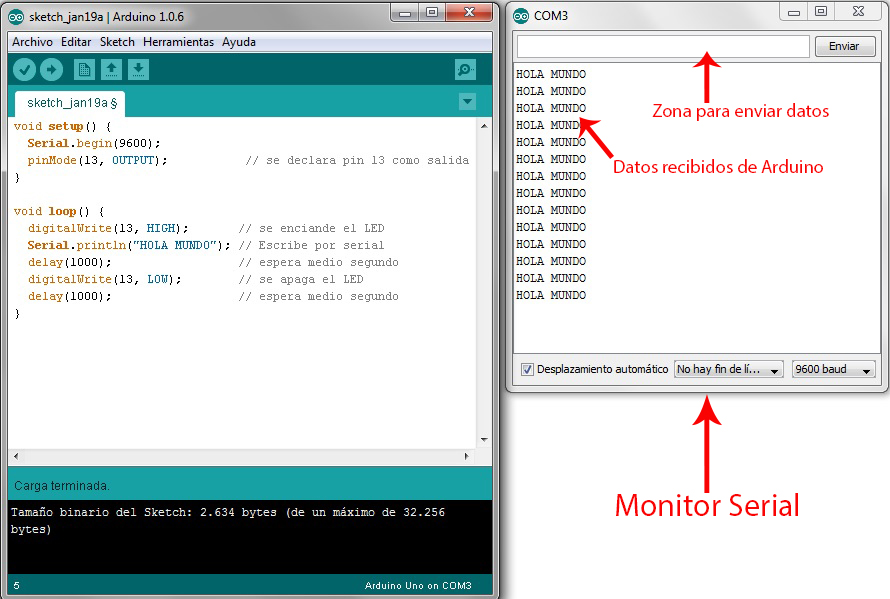
Task: Click the Upload arrow icon
Action: [x=51, y=70]
